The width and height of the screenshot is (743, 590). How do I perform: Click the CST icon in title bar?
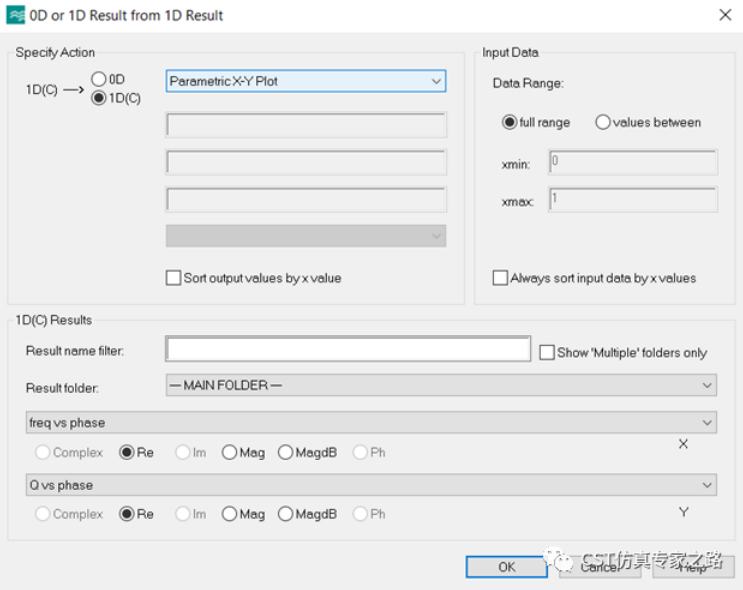coord(16,15)
